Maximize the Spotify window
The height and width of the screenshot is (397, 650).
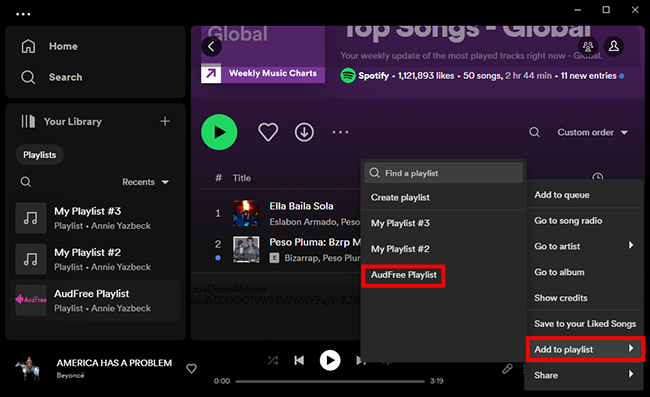coord(606,10)
